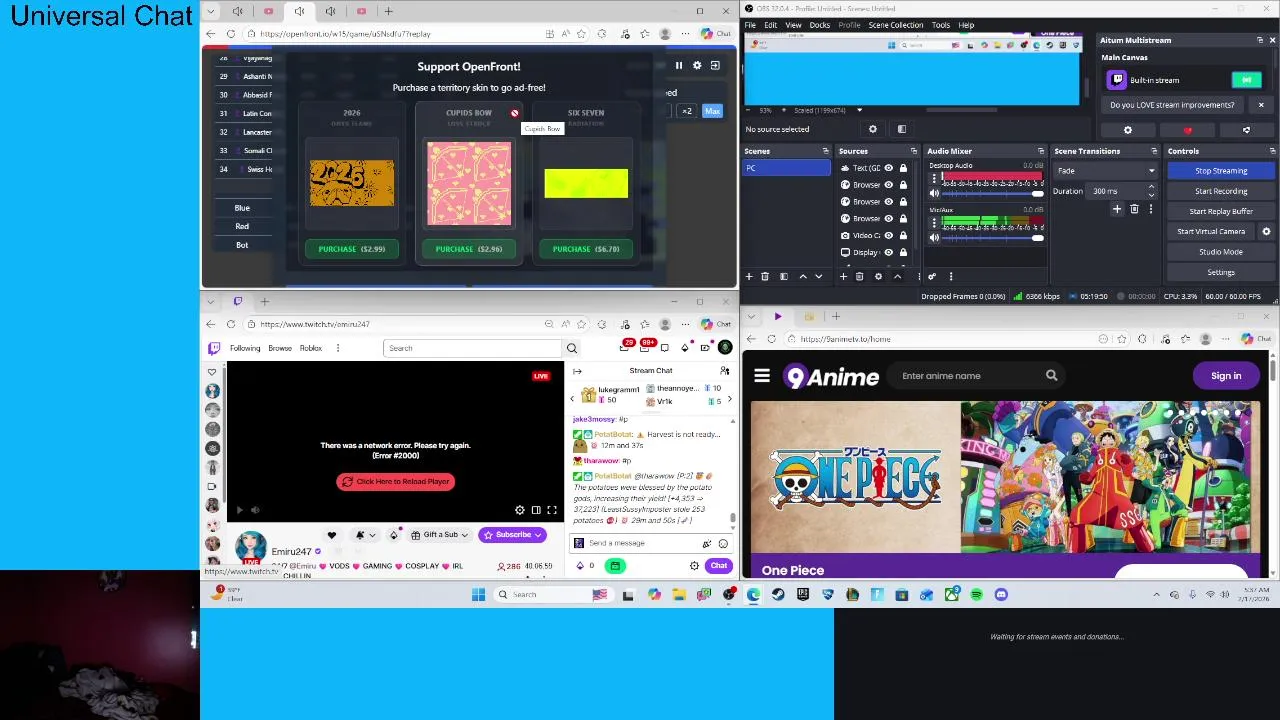Click the Twitch search magnifier icon

(572, 348)
